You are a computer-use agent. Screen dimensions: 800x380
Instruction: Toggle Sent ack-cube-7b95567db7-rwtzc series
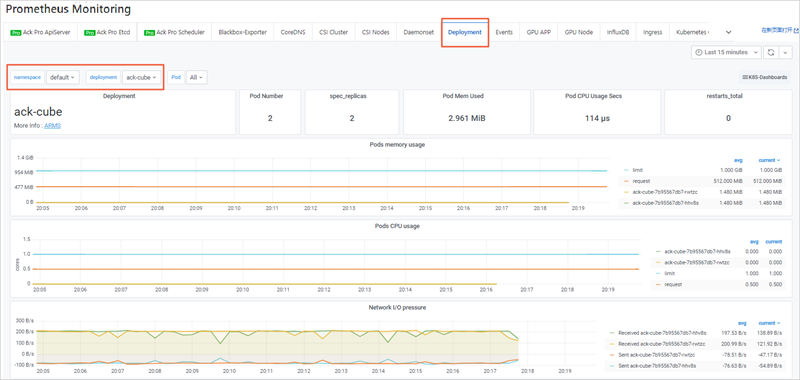(658, 355)
